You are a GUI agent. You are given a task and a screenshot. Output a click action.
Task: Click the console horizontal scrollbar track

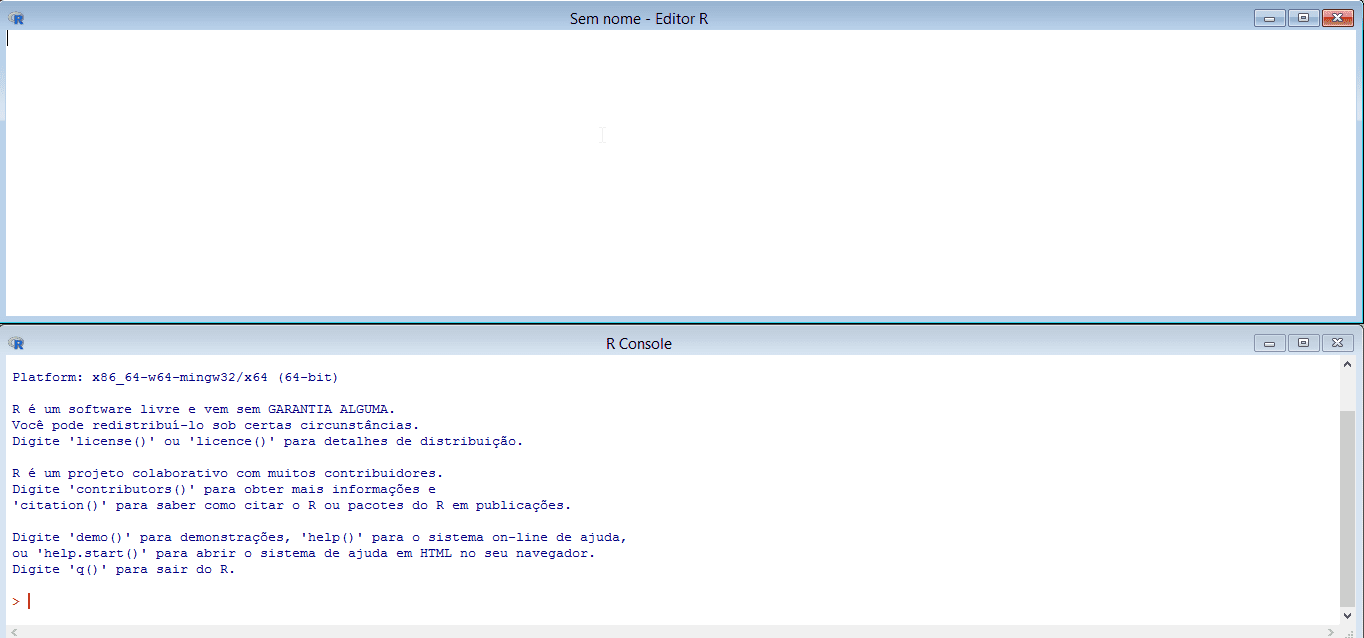670,632
